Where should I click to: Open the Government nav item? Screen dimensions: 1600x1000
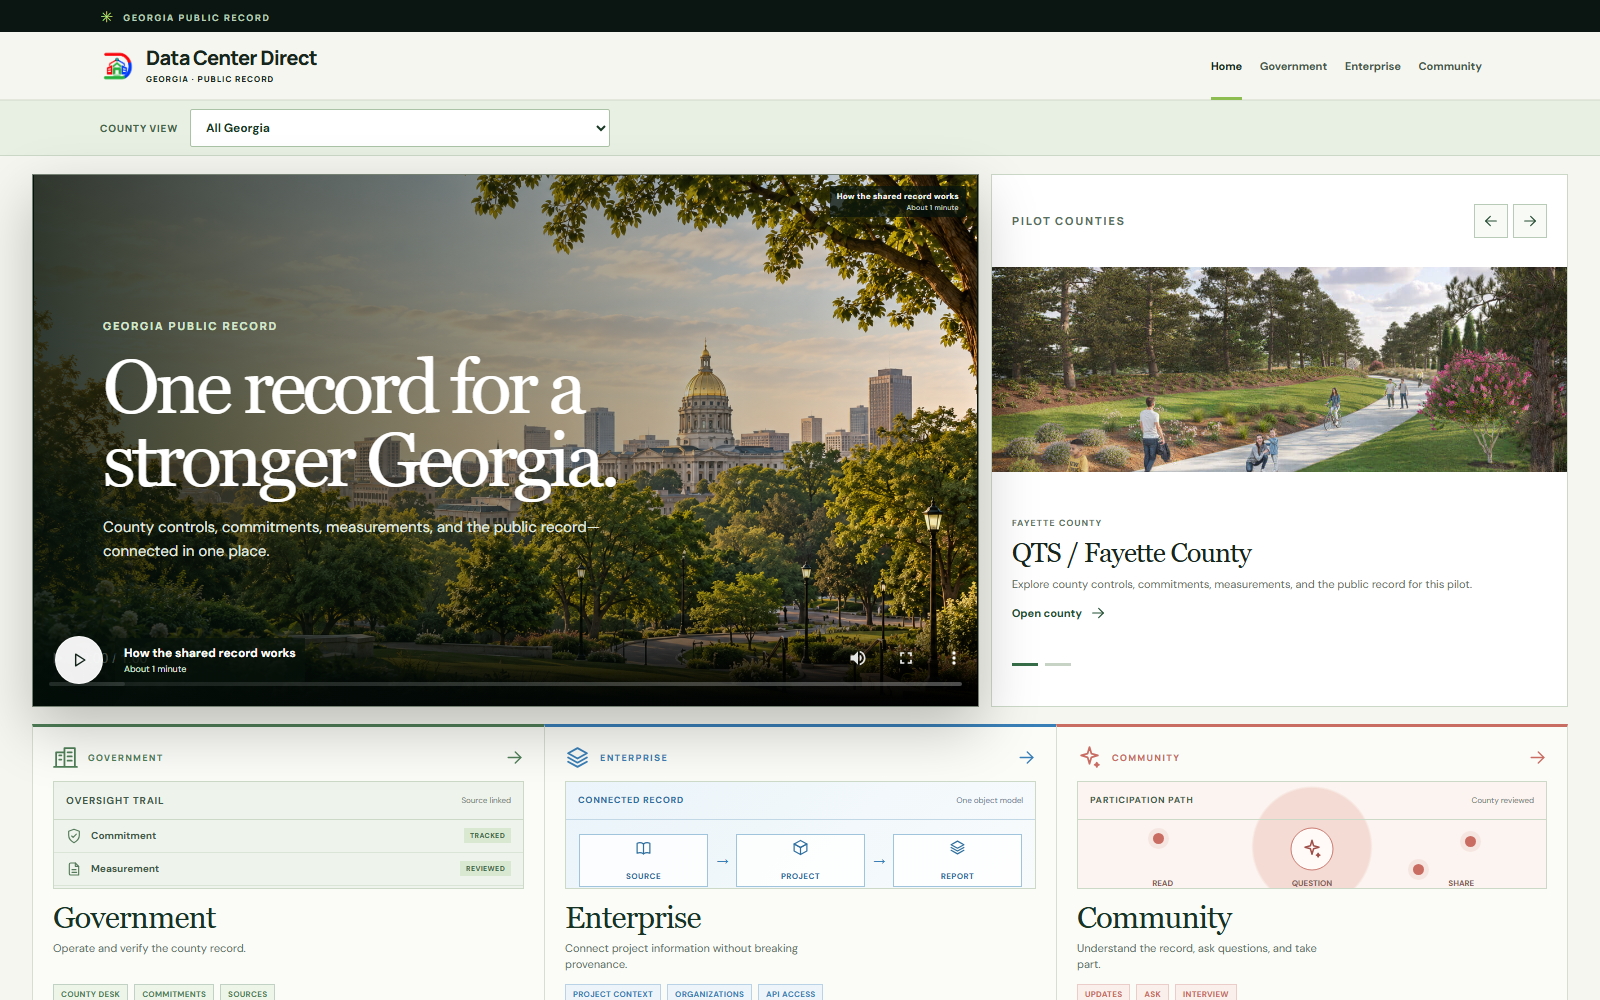[x=1293, y=67]
